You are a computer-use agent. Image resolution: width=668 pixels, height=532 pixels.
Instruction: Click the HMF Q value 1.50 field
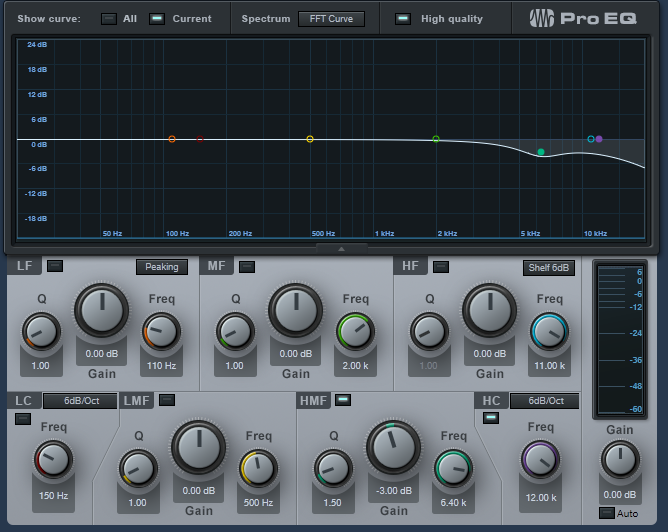coord(332,503)
